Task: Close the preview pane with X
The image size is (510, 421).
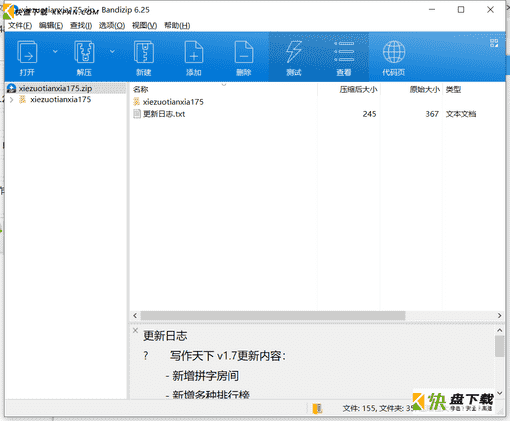Action: (135, 330)
